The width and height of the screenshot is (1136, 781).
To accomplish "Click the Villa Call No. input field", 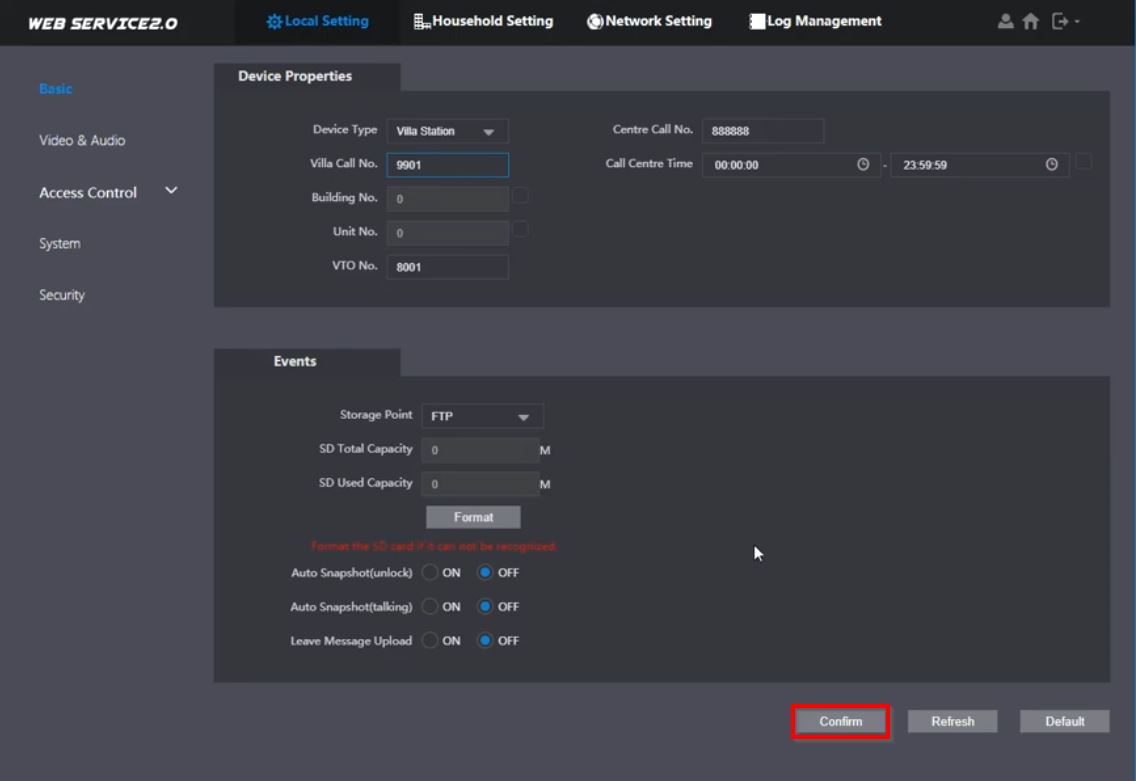I will (x=447, y=165).
